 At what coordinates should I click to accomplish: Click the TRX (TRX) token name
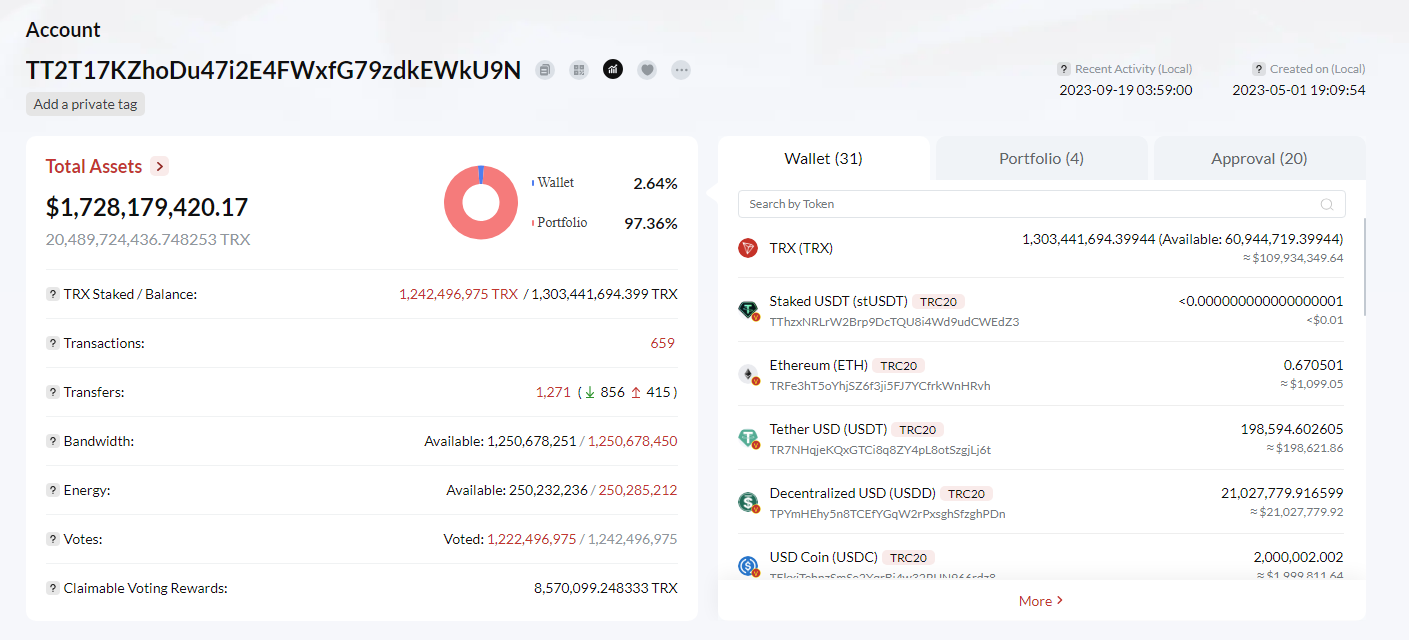[801, 248]
